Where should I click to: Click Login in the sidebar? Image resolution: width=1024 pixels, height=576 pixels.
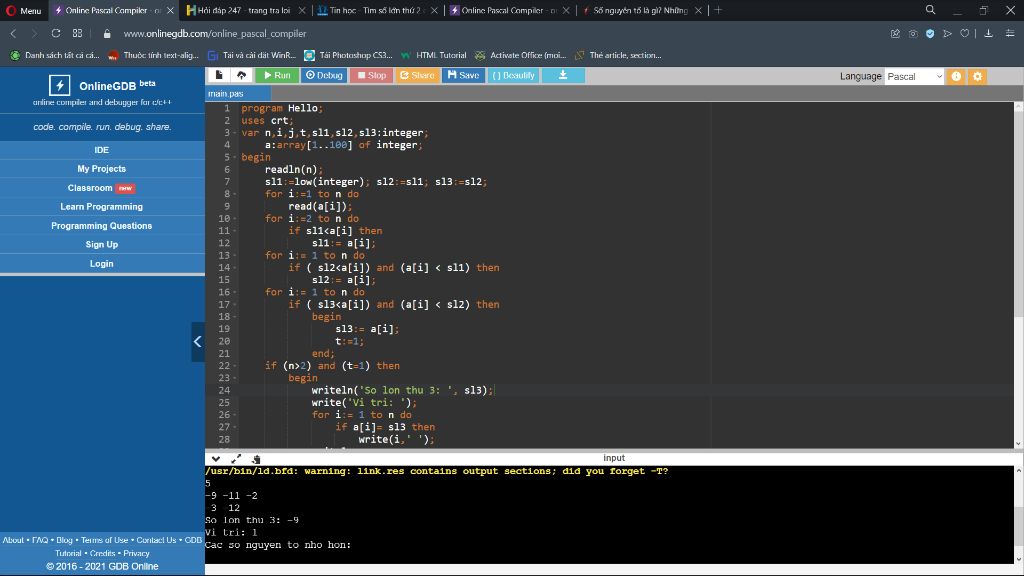102,263
